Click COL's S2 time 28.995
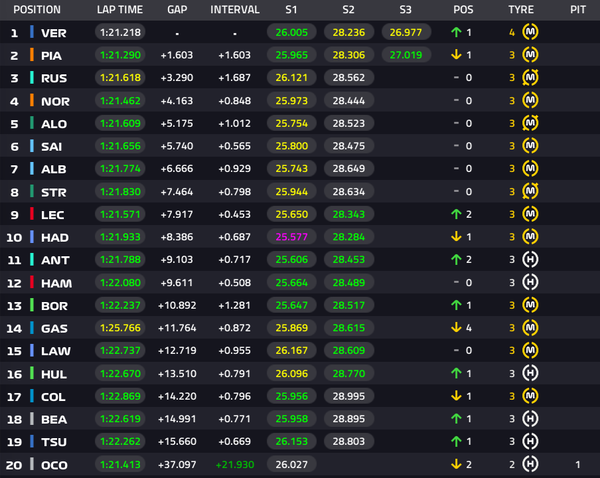The height and width of the screenshot is (478, 600). [349, 396]
